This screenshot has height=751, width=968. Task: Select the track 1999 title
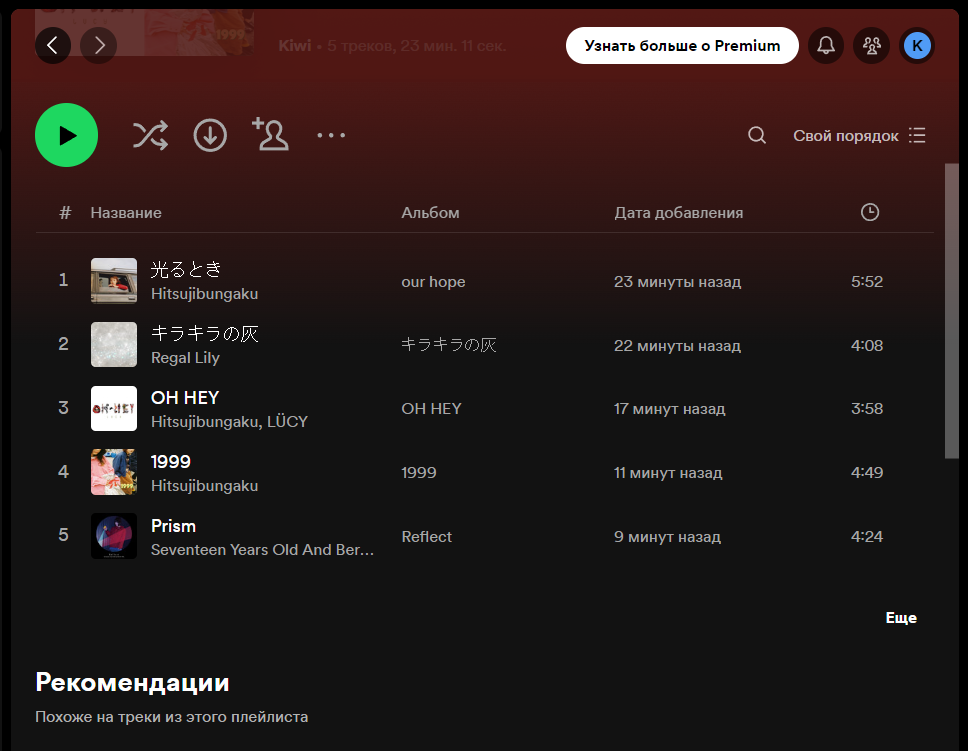click(171, 461)
